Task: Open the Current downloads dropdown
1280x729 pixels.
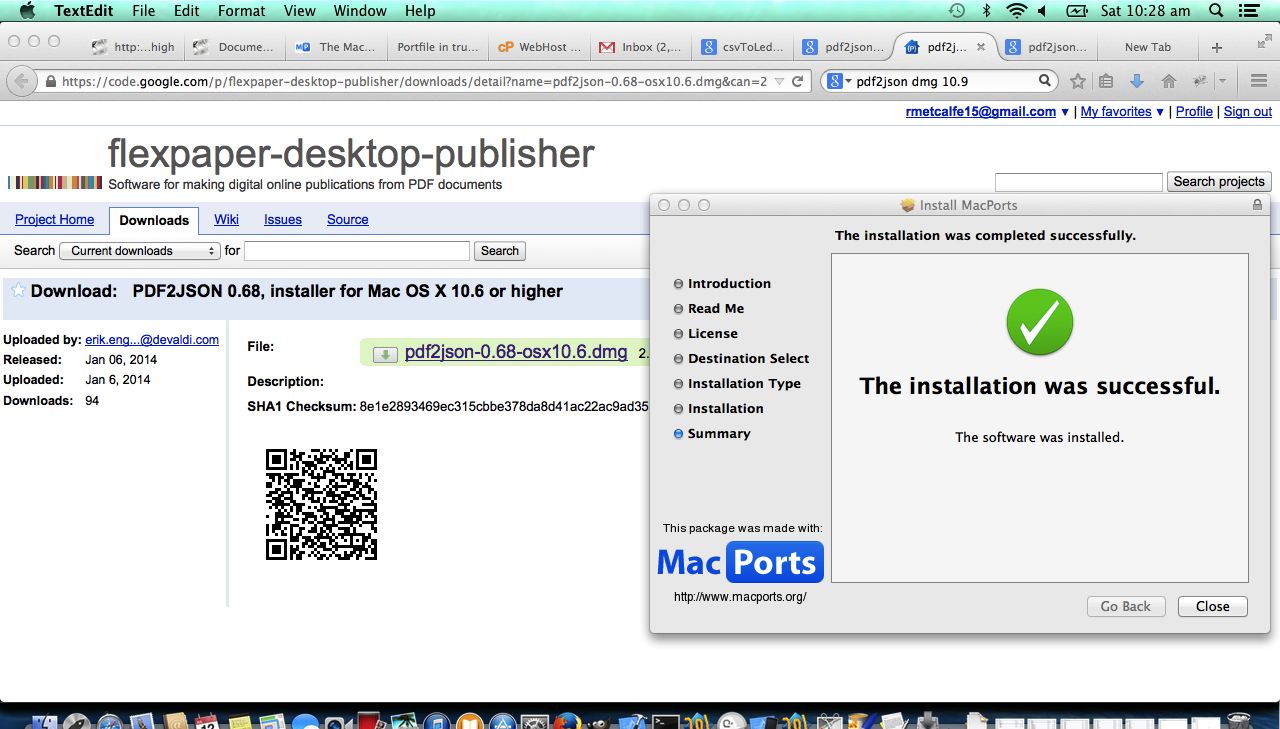Action: (x=140, y=251)
